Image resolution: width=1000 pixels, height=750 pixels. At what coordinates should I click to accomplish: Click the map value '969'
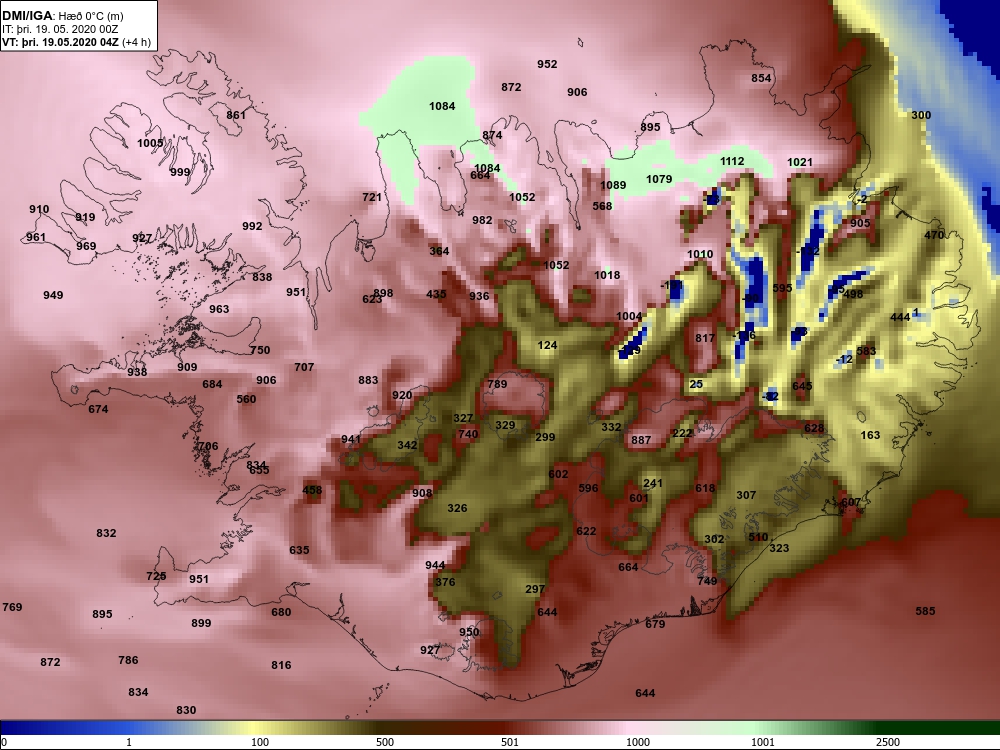[86, 246]
